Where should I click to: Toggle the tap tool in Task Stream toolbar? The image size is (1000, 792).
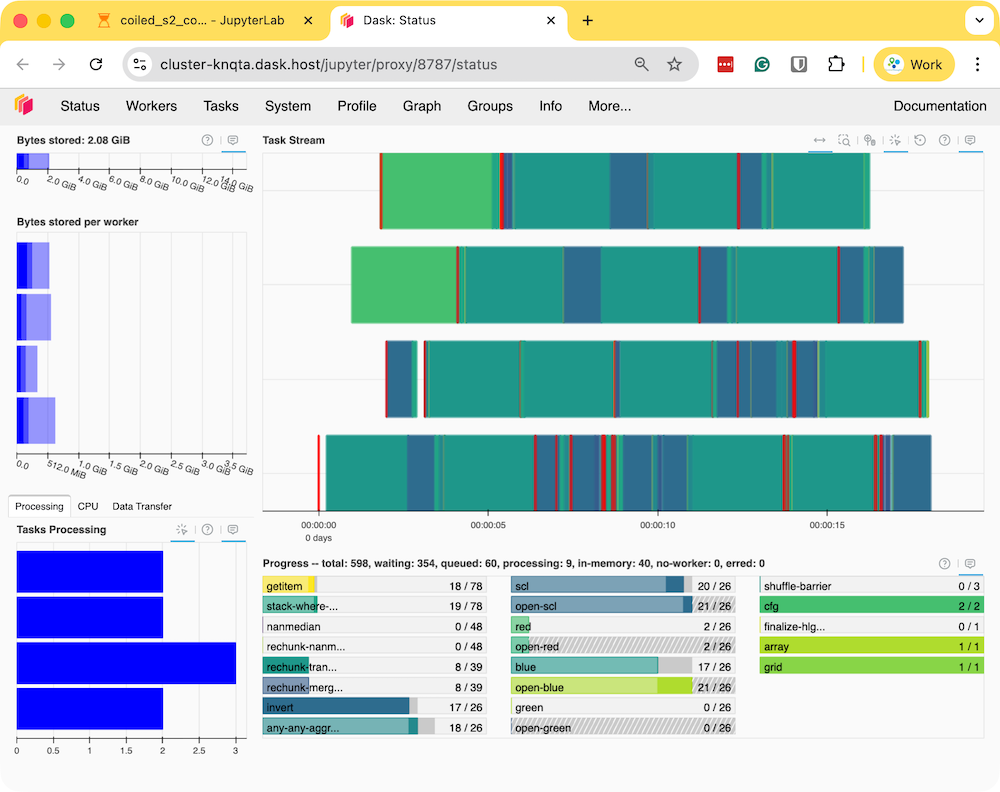coord(895,141)
